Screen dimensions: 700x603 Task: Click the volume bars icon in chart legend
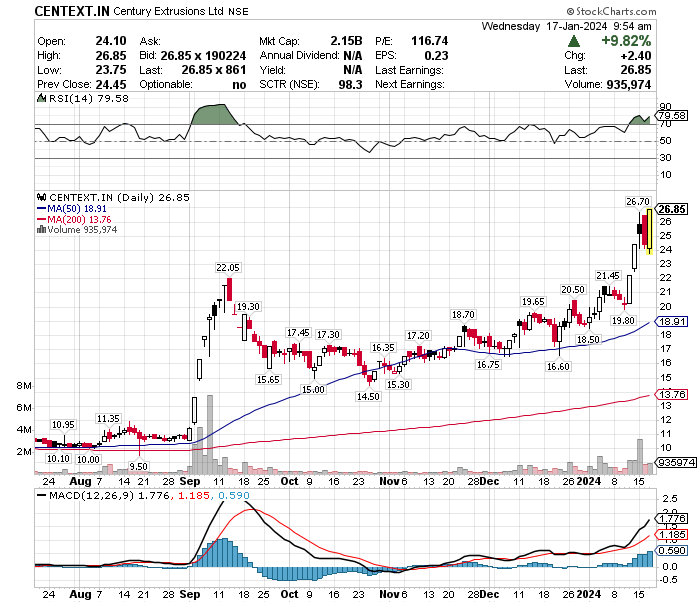point(42,229)
